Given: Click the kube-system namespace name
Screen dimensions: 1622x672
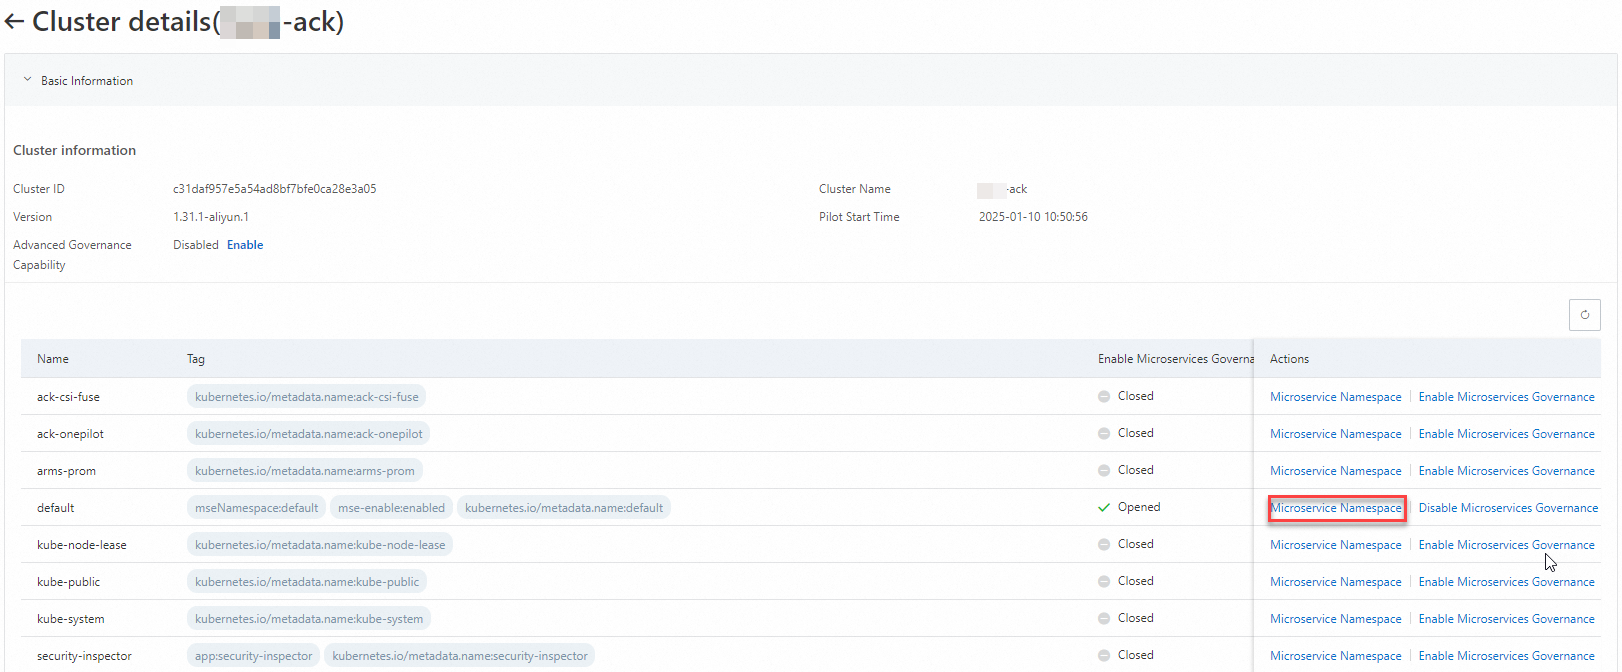Looking at the screenshot, I should [71, 619].
